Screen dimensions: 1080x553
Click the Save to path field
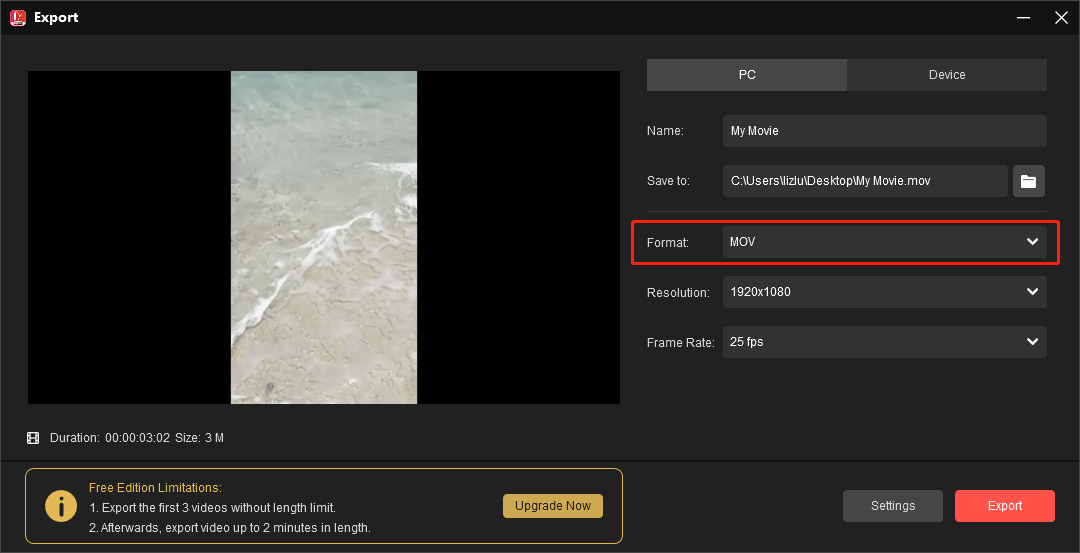(865, 181)
